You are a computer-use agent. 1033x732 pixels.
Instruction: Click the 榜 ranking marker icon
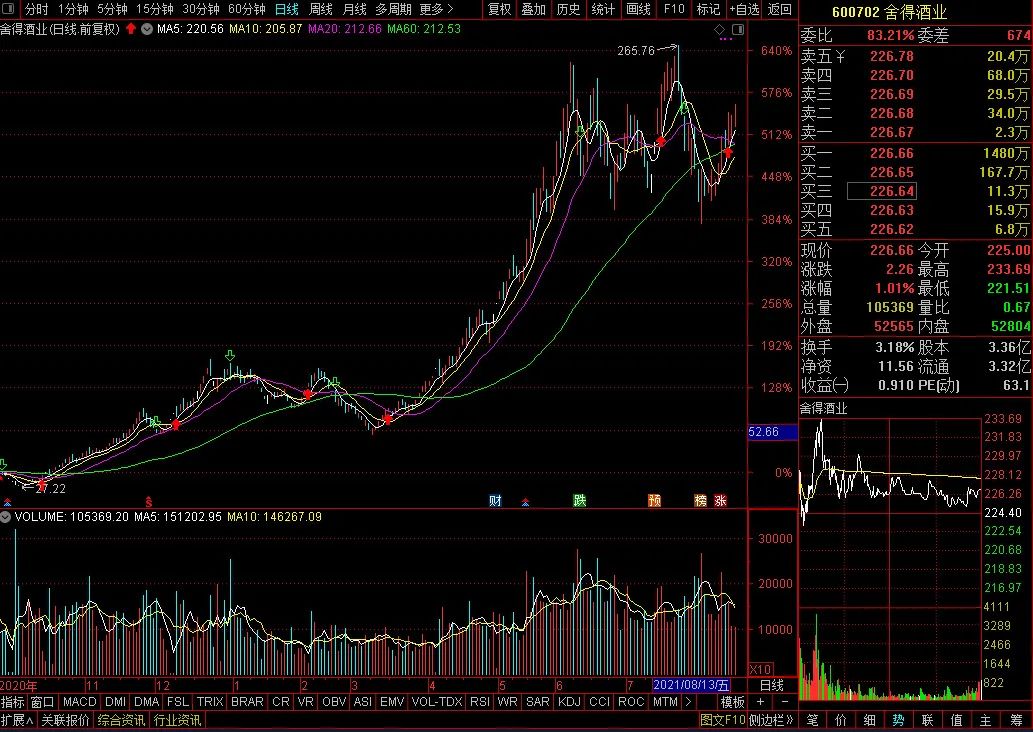(700, 501)
